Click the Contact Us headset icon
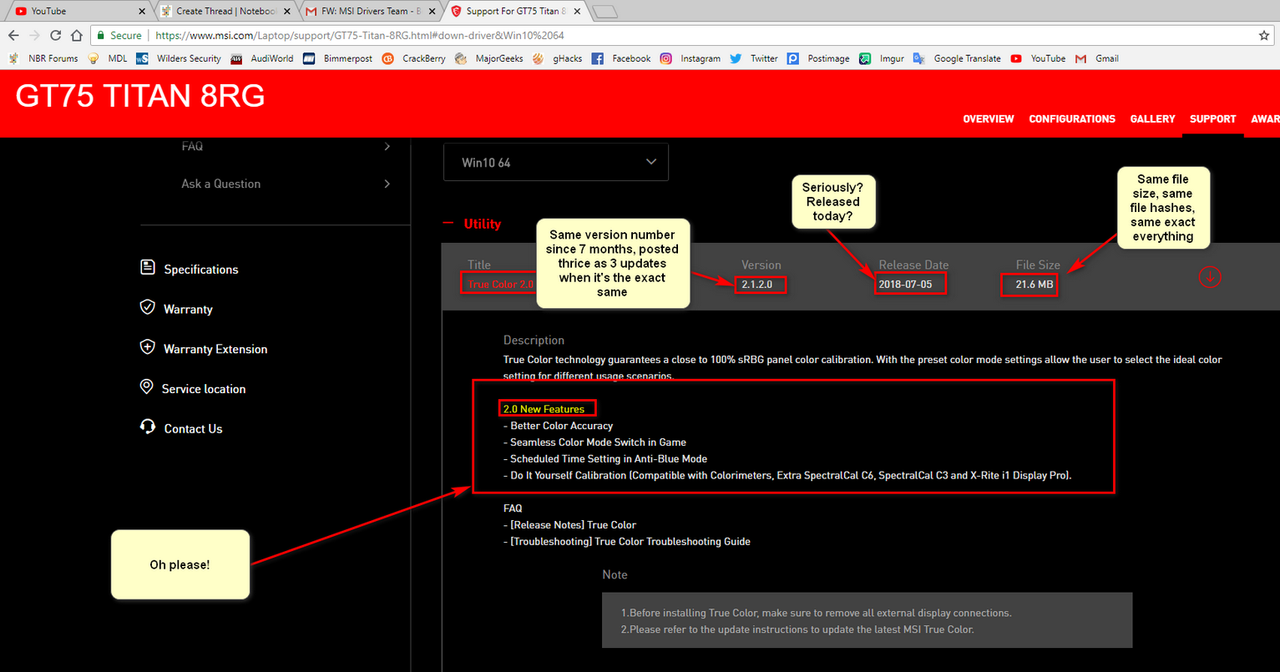 148,427
